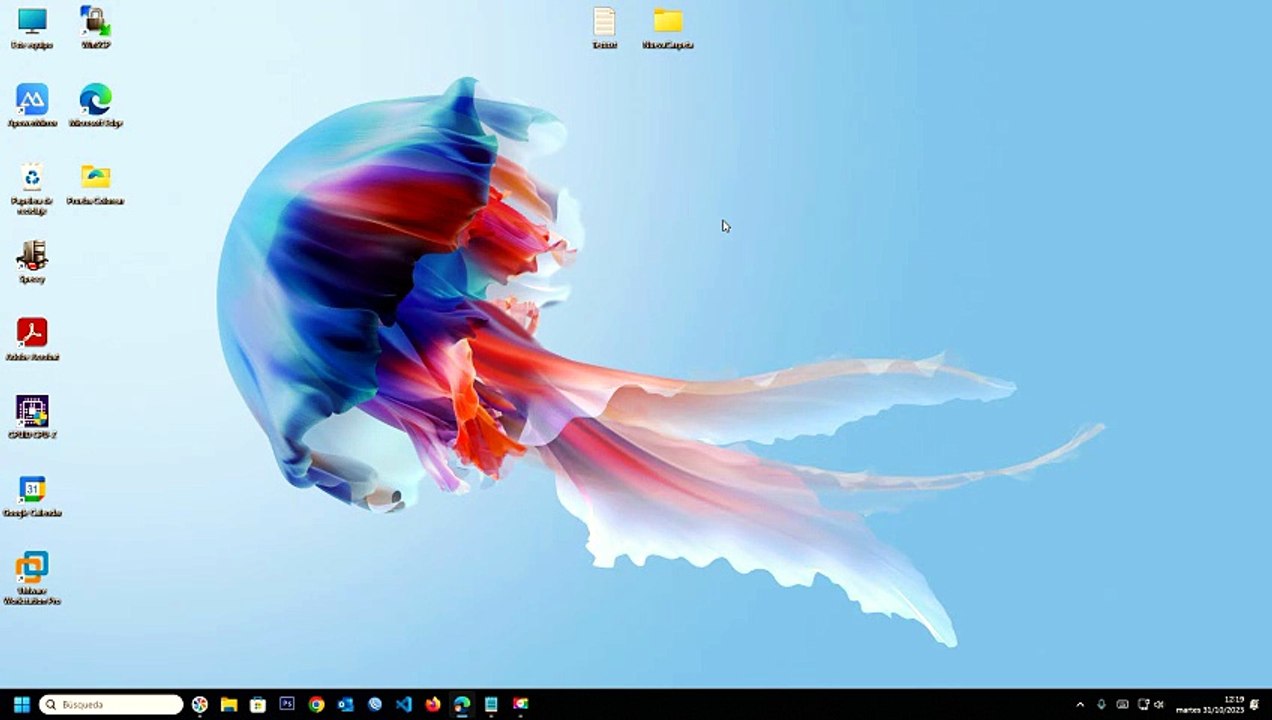
Task: Launch Photoshop from the taskbar
Action: coord(287,704)
